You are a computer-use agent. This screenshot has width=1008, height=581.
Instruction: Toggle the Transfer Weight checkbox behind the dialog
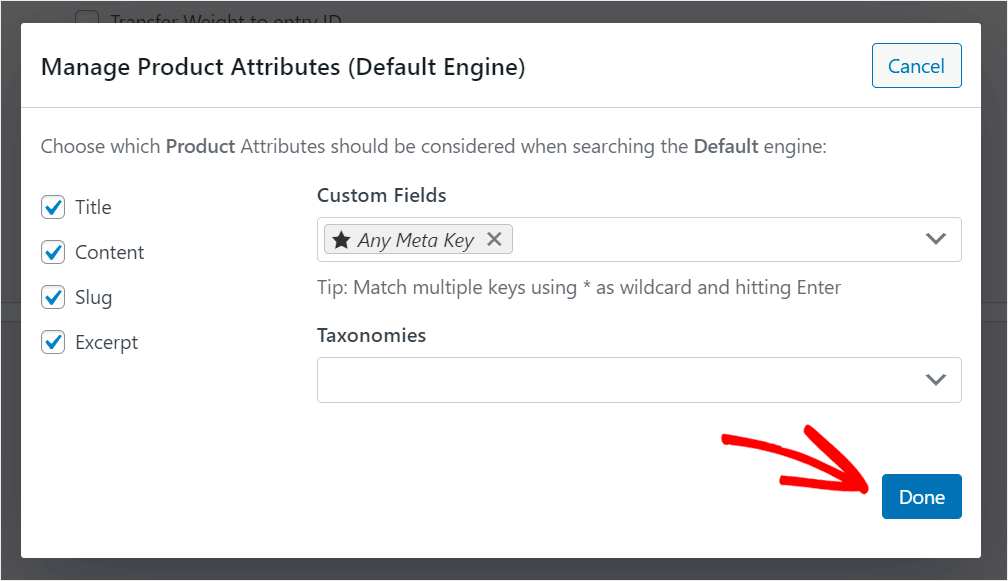tap(88, 18)
